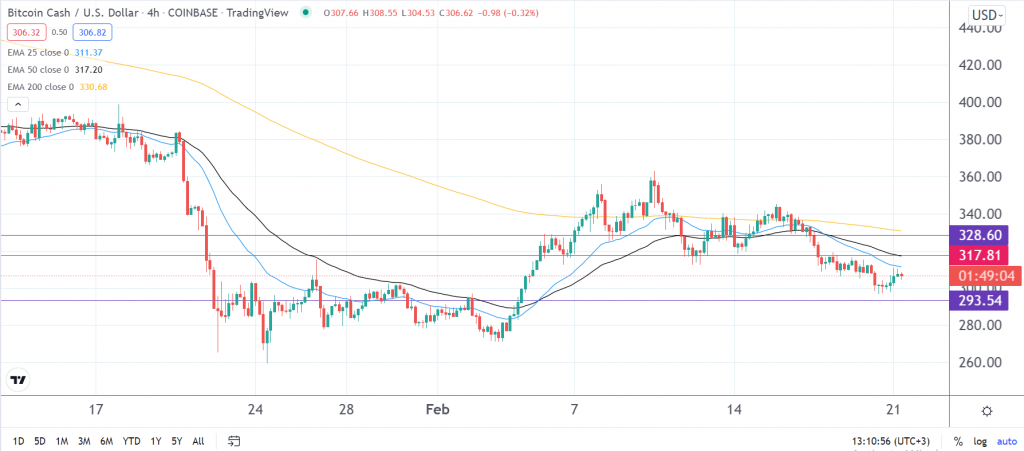Select the All time range
1024x451 pixels.
[x=198, y=441]
